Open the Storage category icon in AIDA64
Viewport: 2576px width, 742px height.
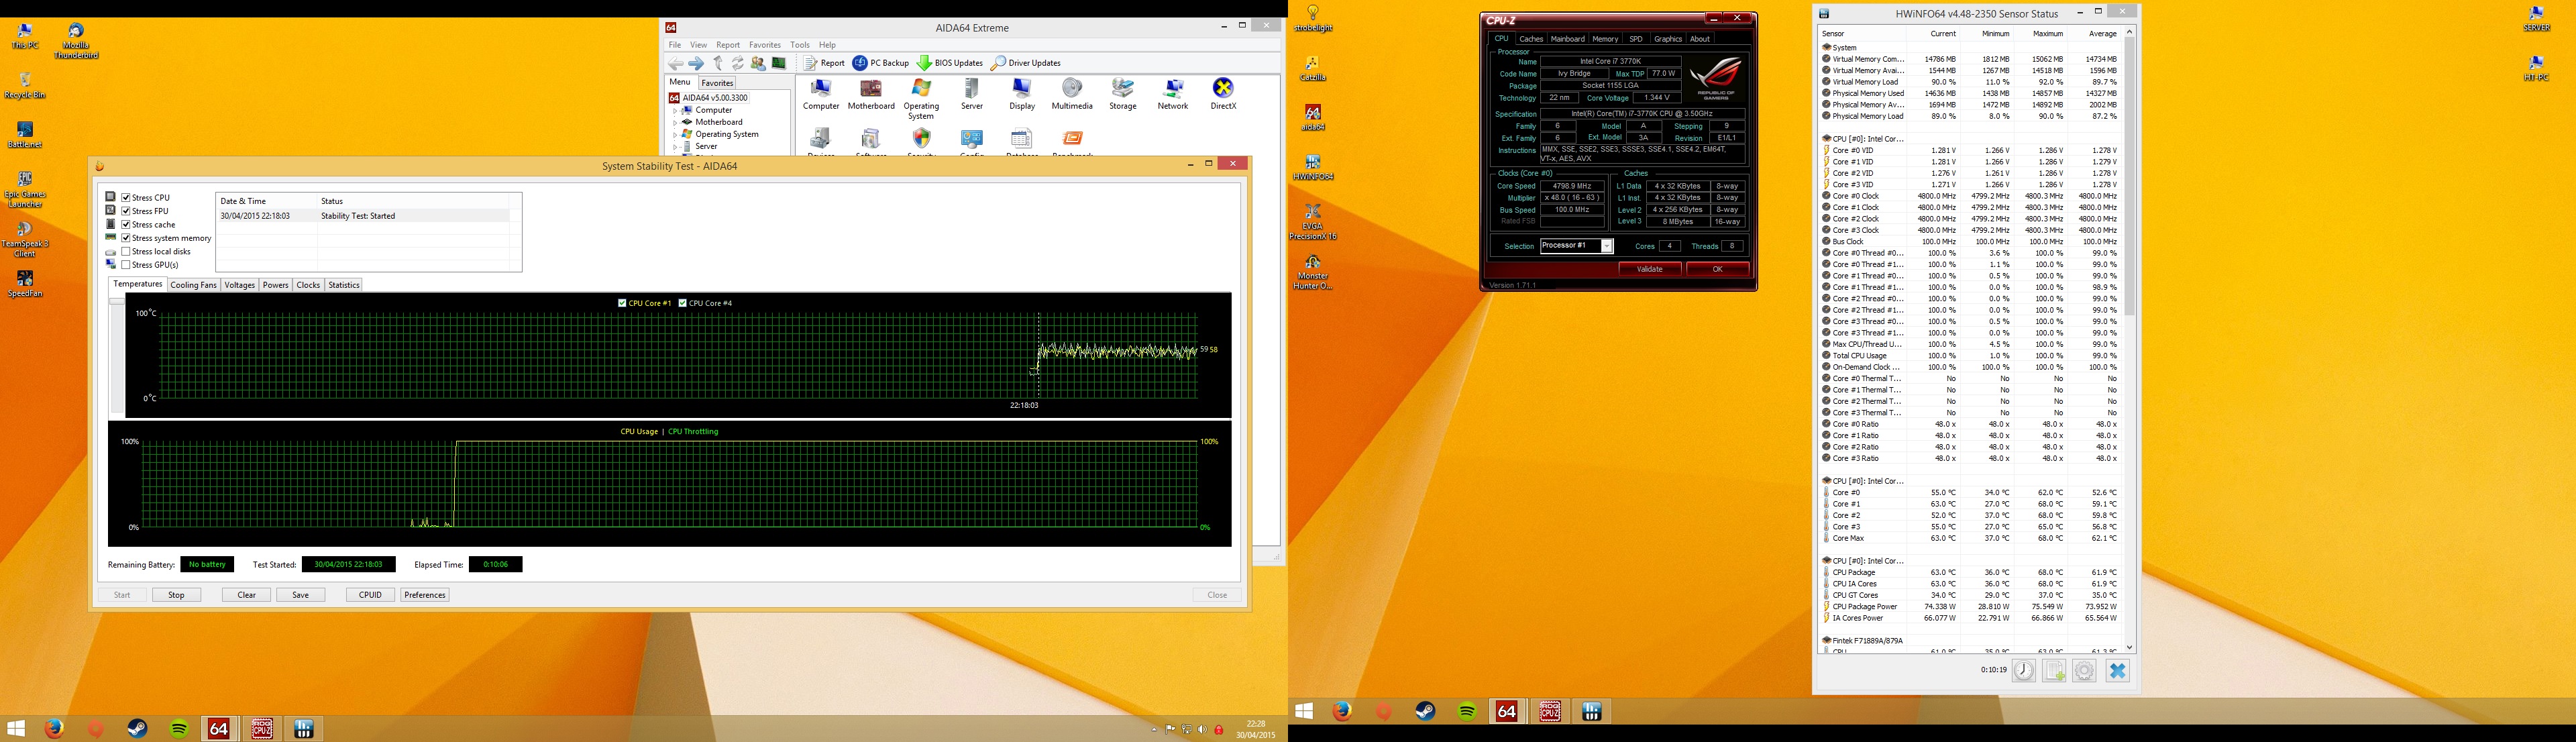click(1123, 94)
